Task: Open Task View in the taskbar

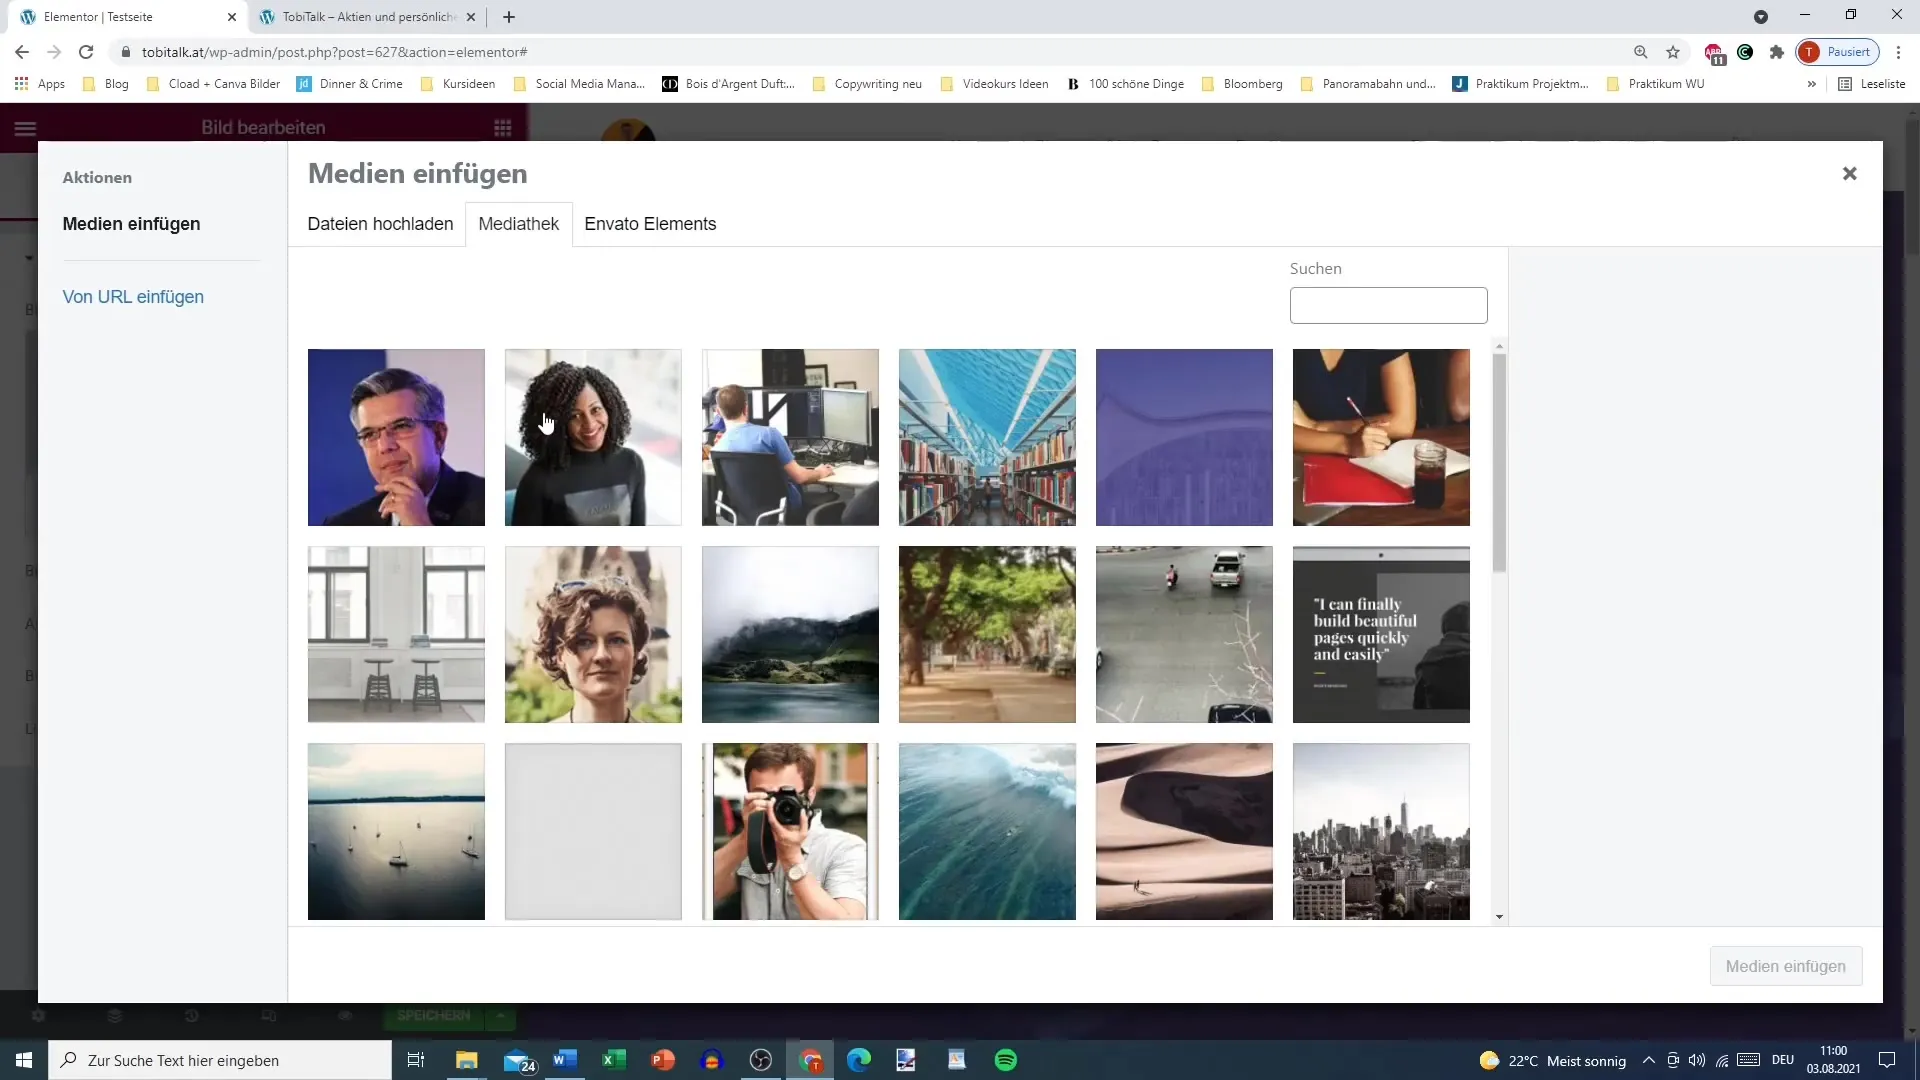Action: click(416, 1060)
